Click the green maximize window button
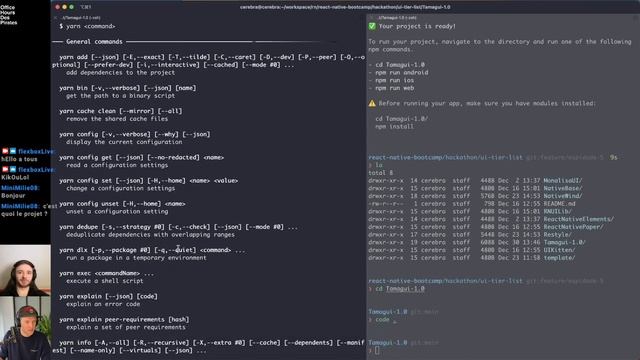The height and width of the screenshot is (360, 640). coord(71,7)
